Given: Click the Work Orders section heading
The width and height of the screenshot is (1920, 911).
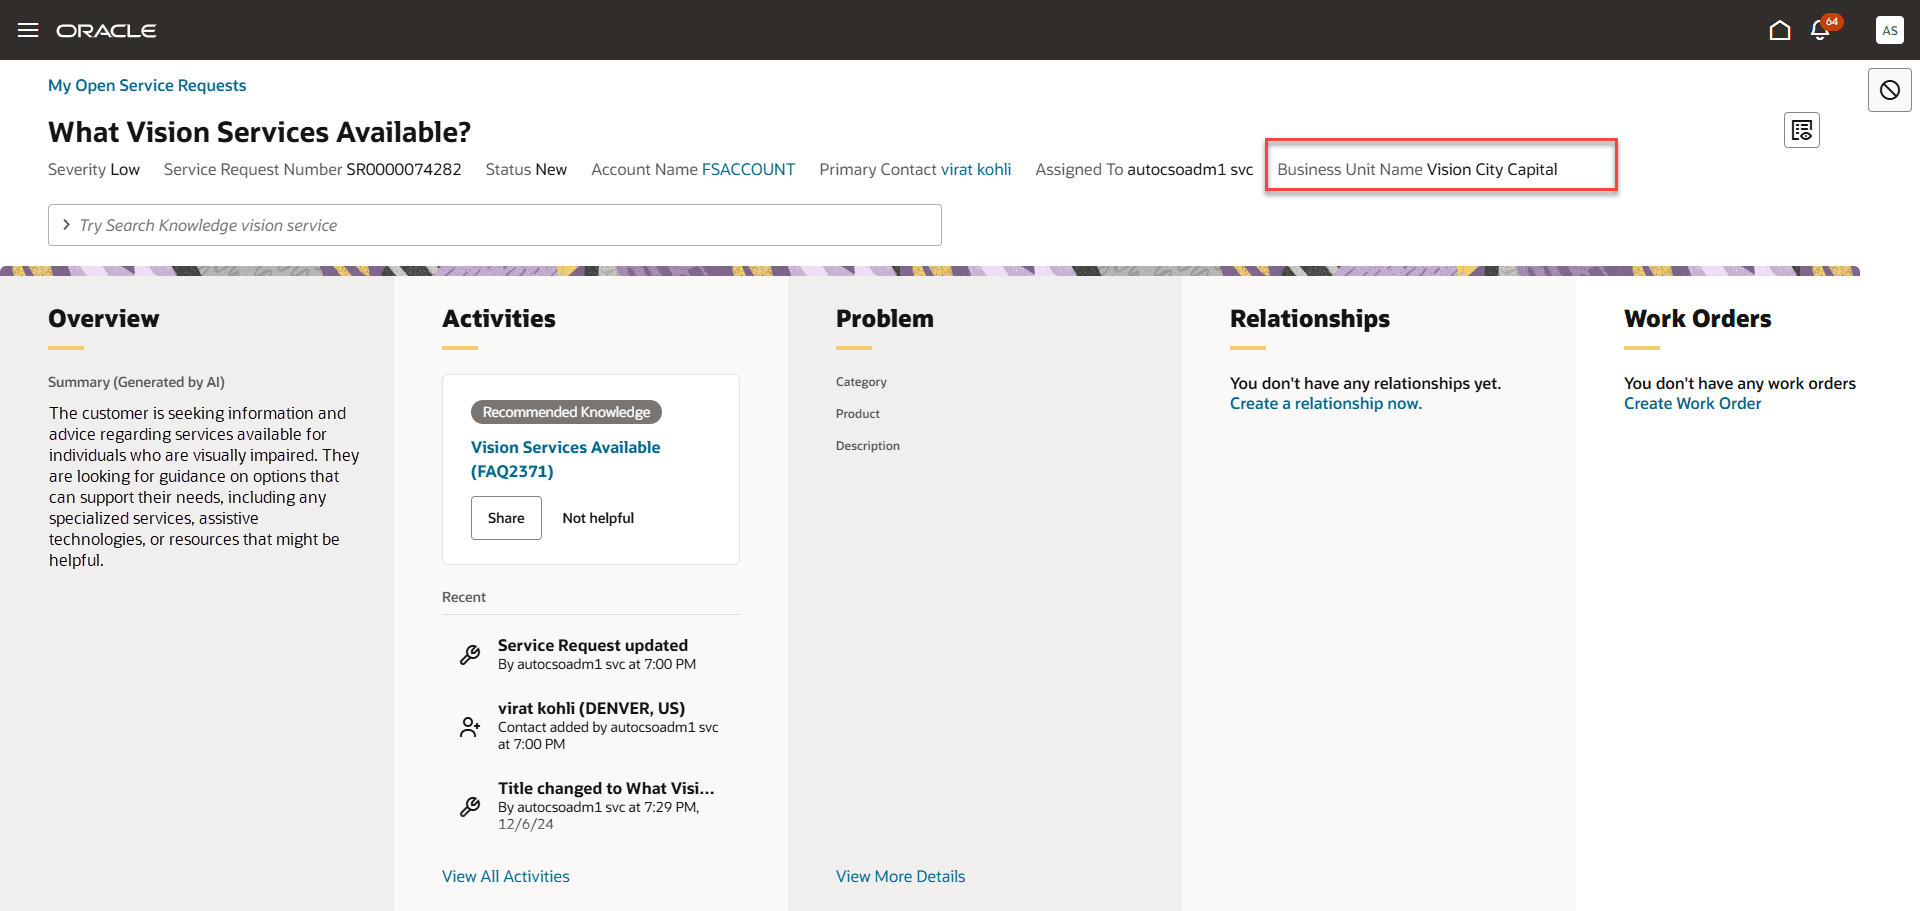Looking at the screenshot, I should click(1698, 319).
